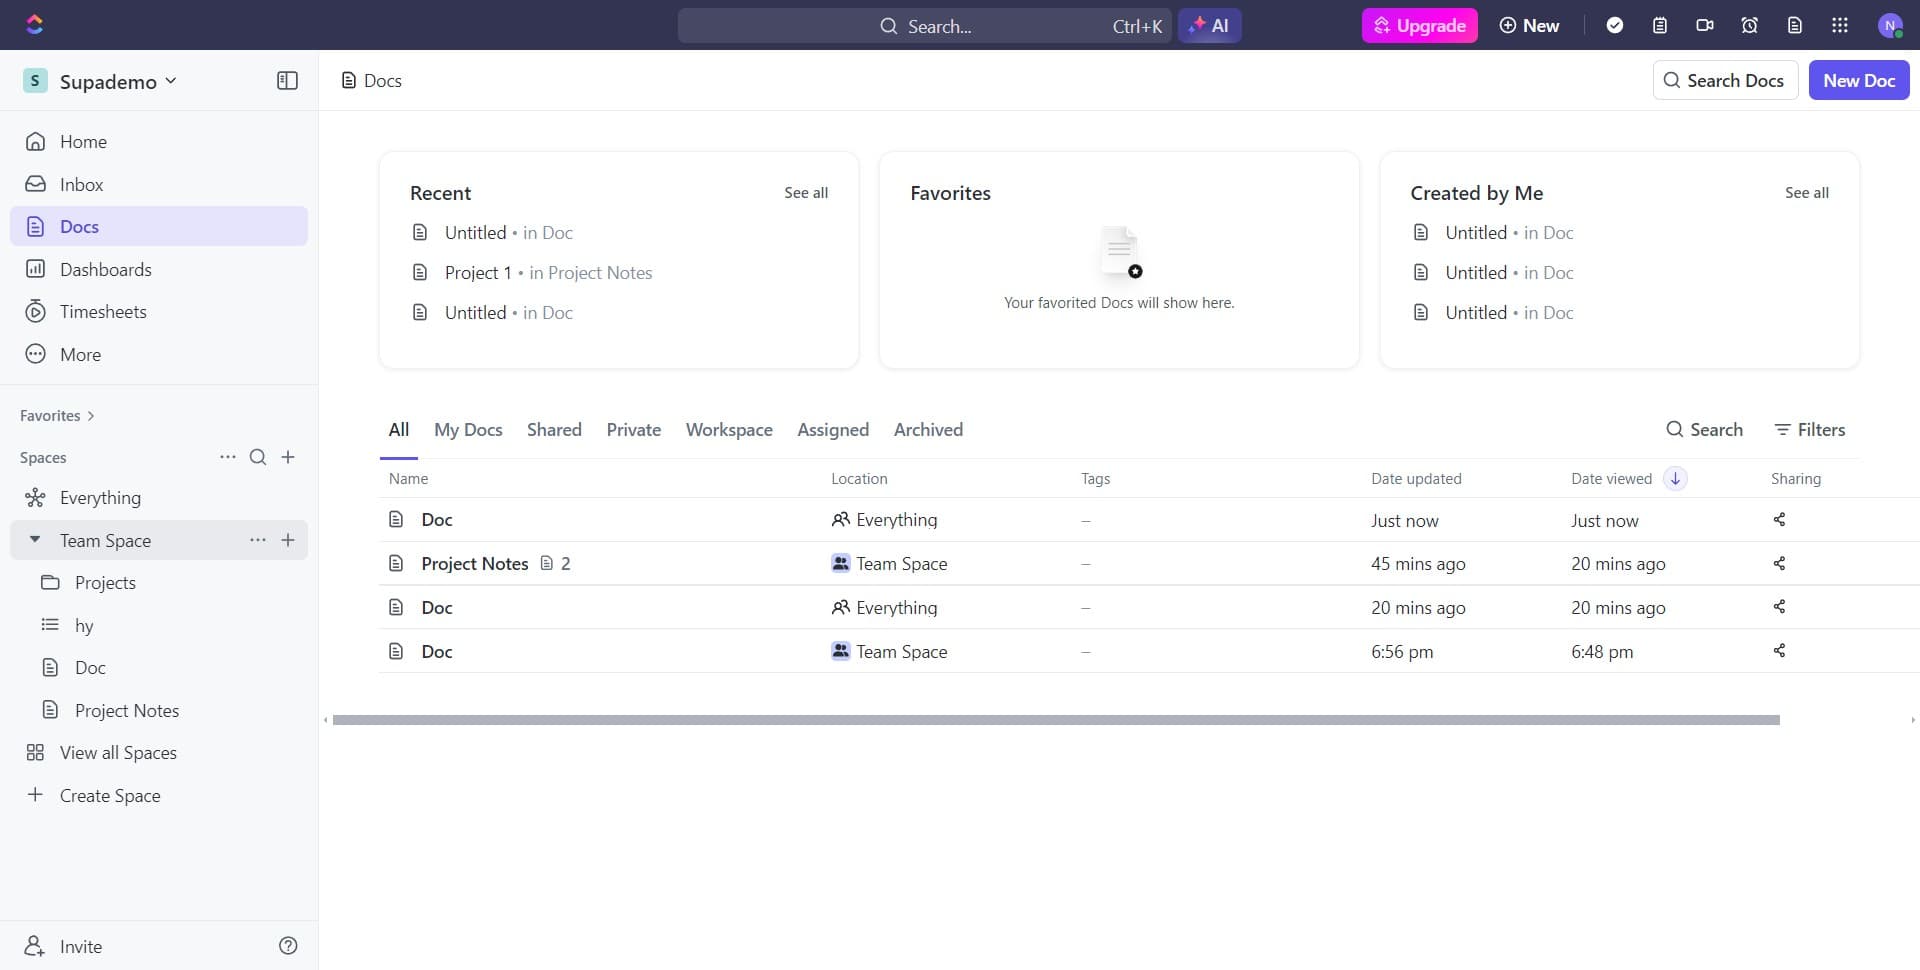
Task: Collapse the sidebar with the panel icon
Action: [287, 80]
